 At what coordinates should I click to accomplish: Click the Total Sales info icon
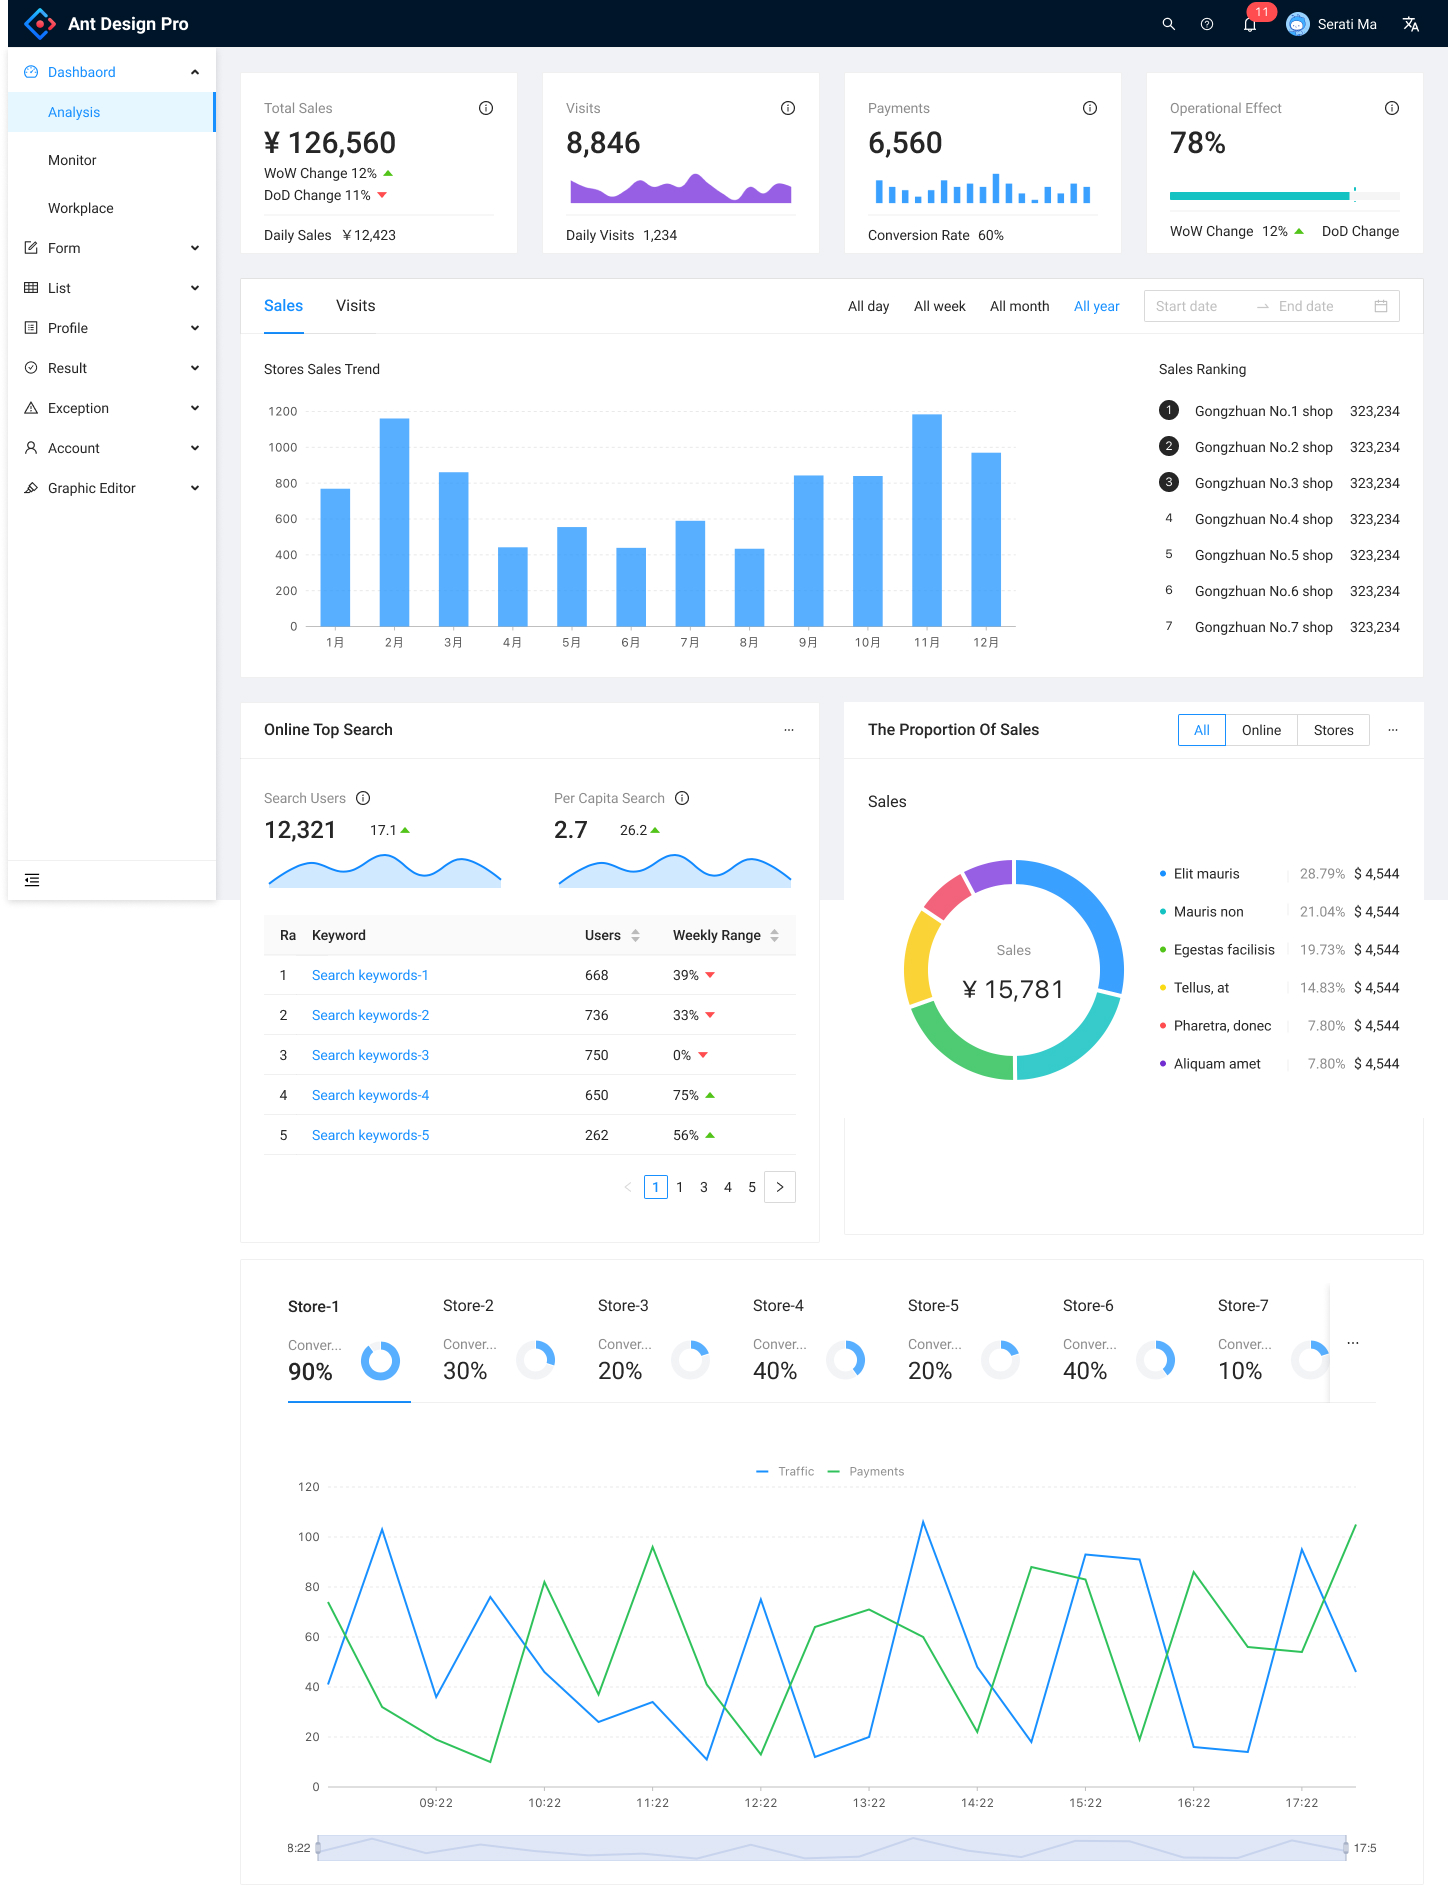coord(486,108)
